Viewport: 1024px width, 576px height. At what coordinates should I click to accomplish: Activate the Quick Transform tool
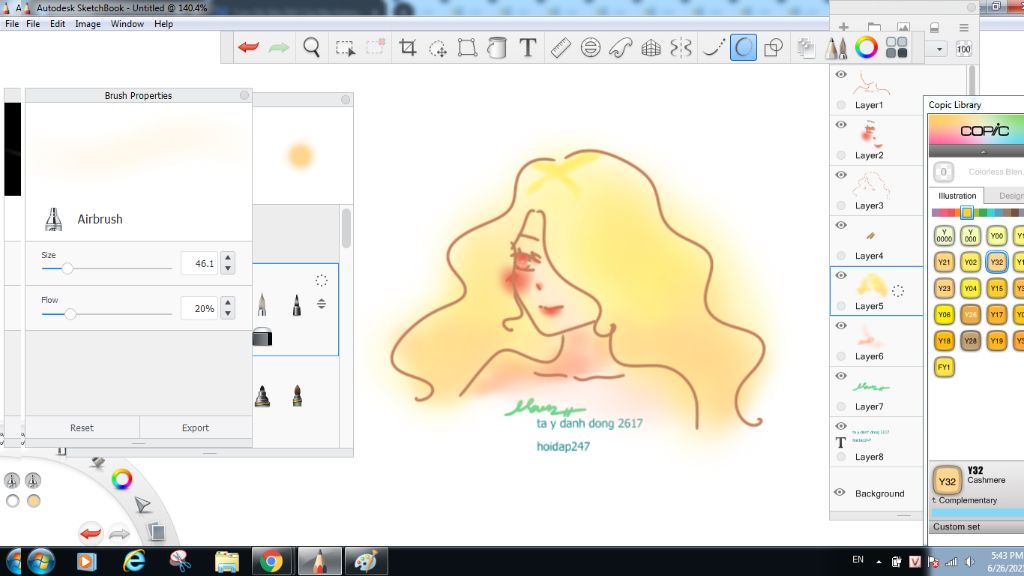pos(437,48)
